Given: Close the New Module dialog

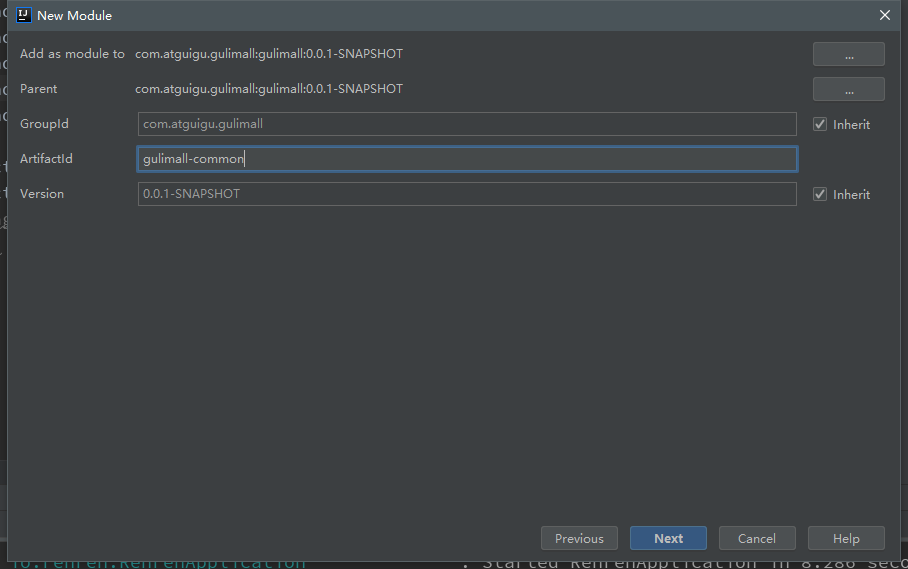Looking at the screenshot, I should [884, 15].
